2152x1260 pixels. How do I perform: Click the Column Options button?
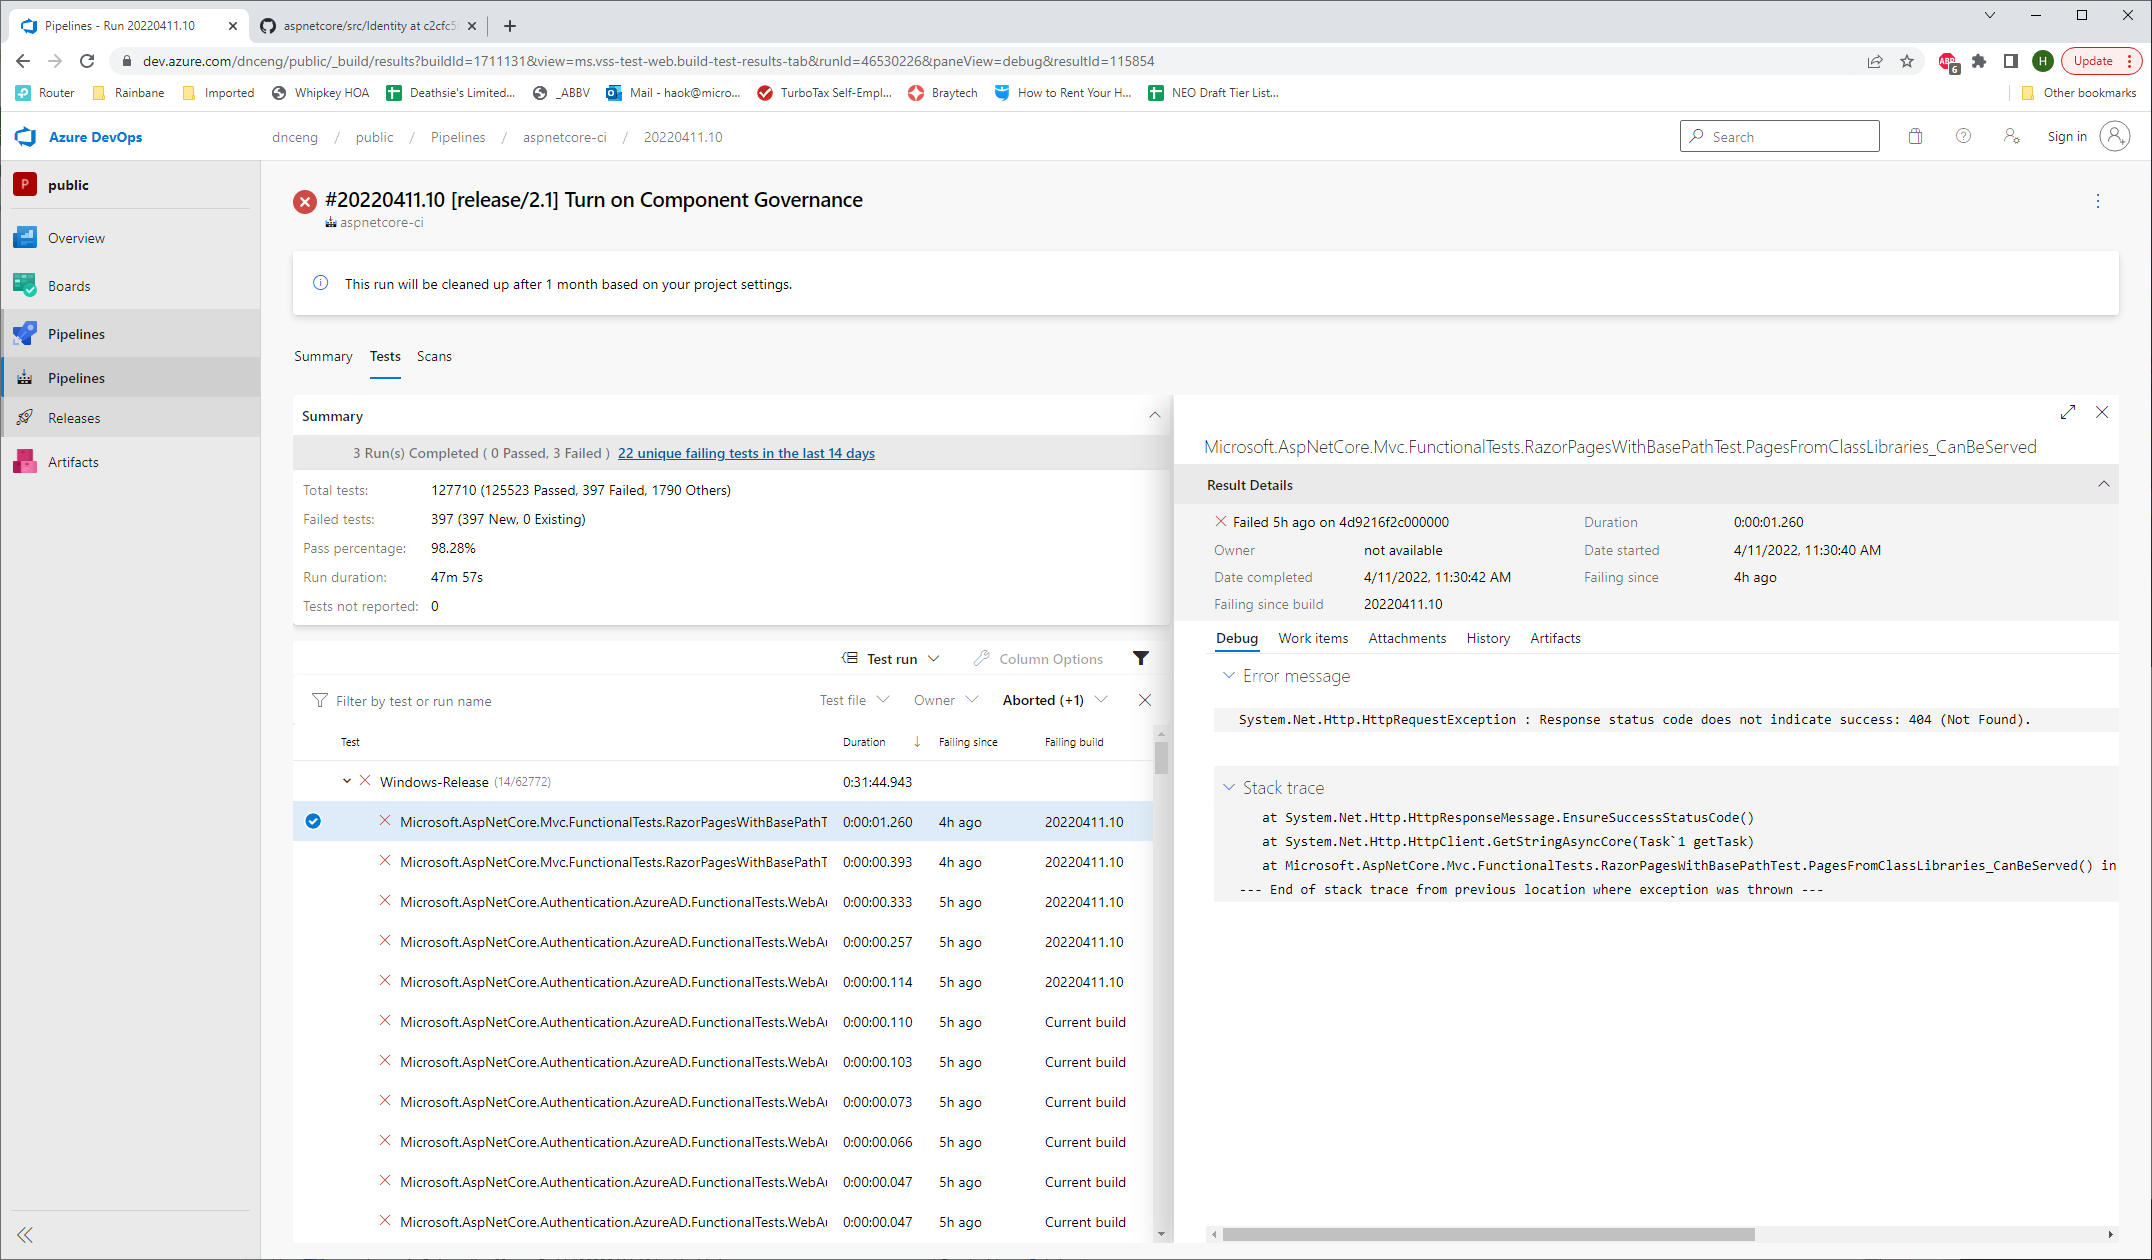click(1038, 658)
